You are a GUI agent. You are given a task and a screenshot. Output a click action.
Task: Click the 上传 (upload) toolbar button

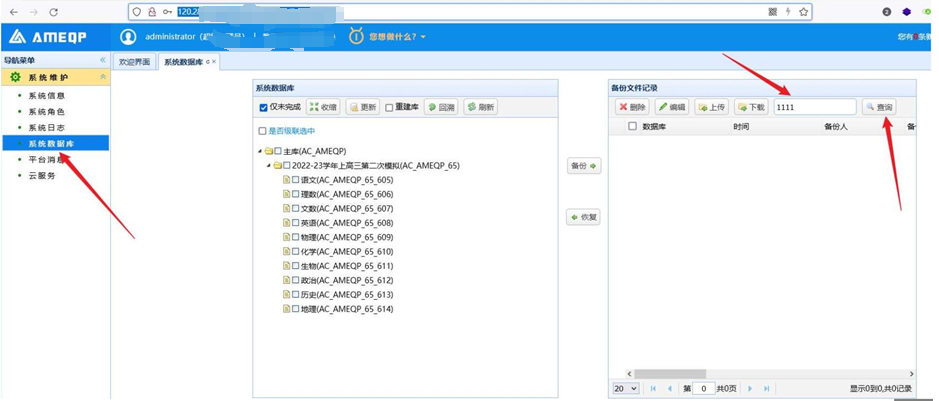tap(712, 107)
